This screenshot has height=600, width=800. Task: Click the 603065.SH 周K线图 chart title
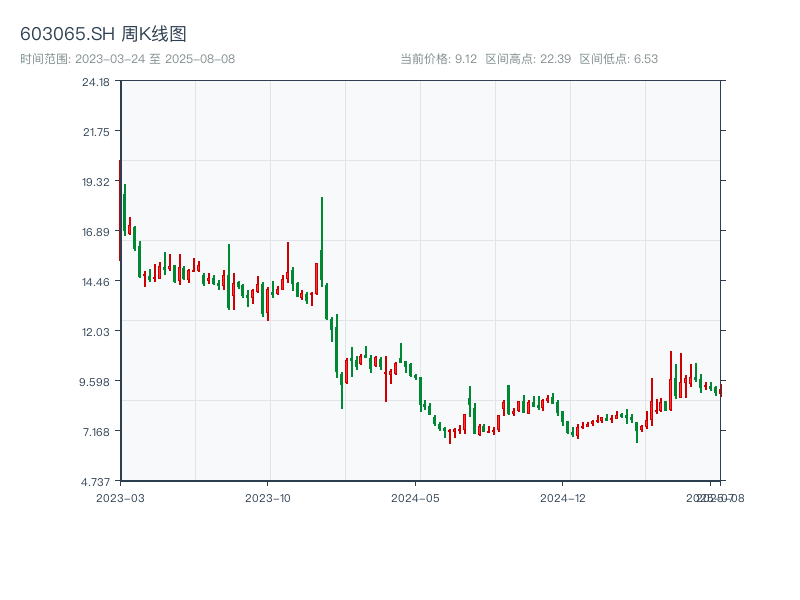pyautogui.click(x=103, y=34)
